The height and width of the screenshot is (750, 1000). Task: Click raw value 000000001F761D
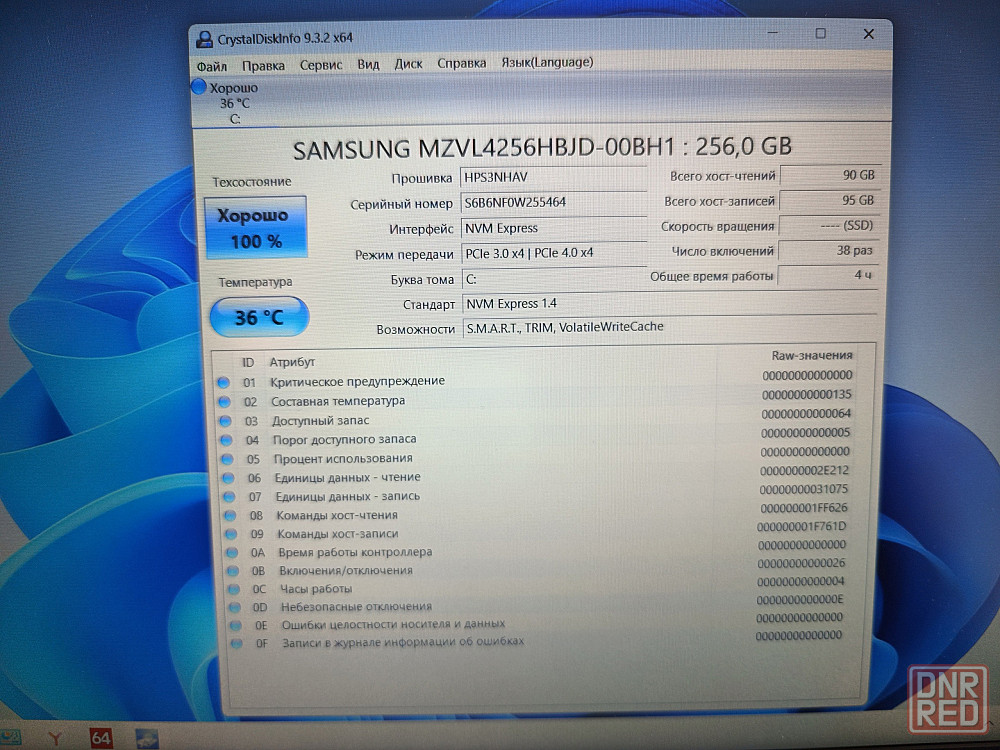coord(802,527)
